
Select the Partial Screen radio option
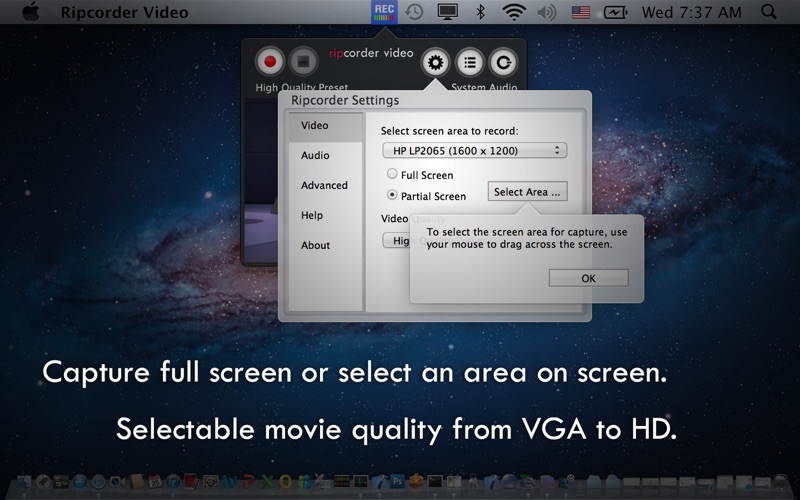[392, 195]
